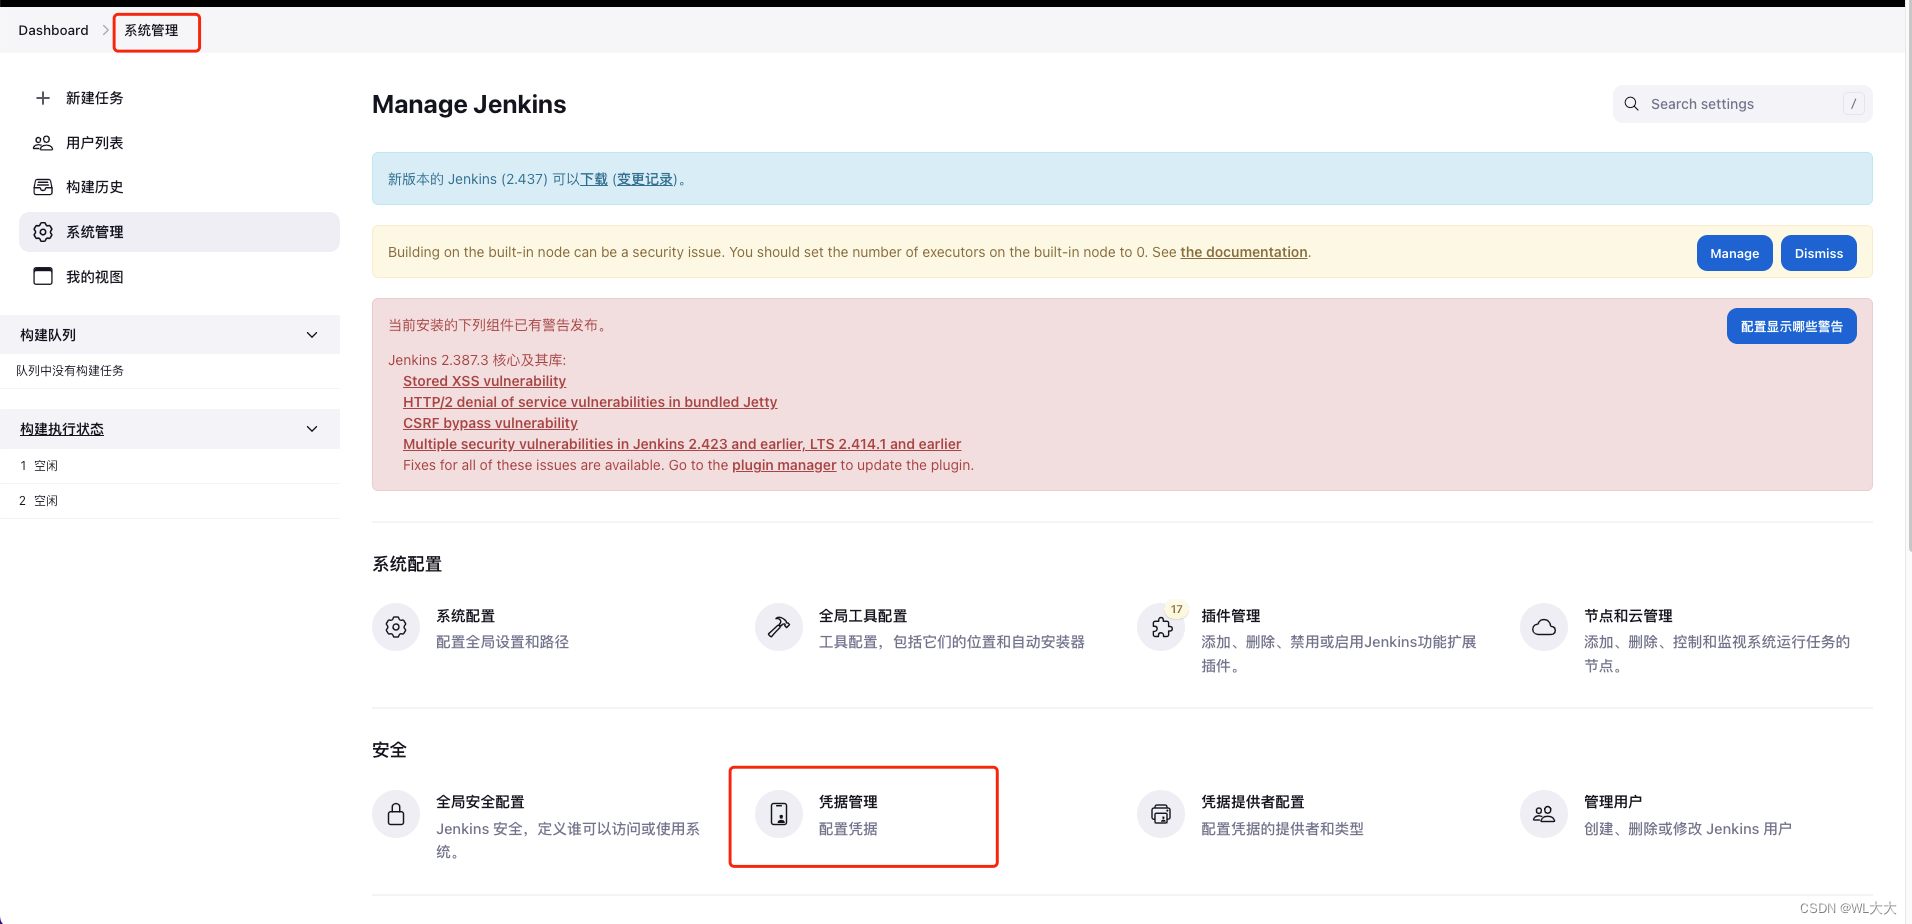The height and width of the screenshot is (924, 1912).
Task: Dismiss the built-in node security warning
Action: (x=1818, y=253)
